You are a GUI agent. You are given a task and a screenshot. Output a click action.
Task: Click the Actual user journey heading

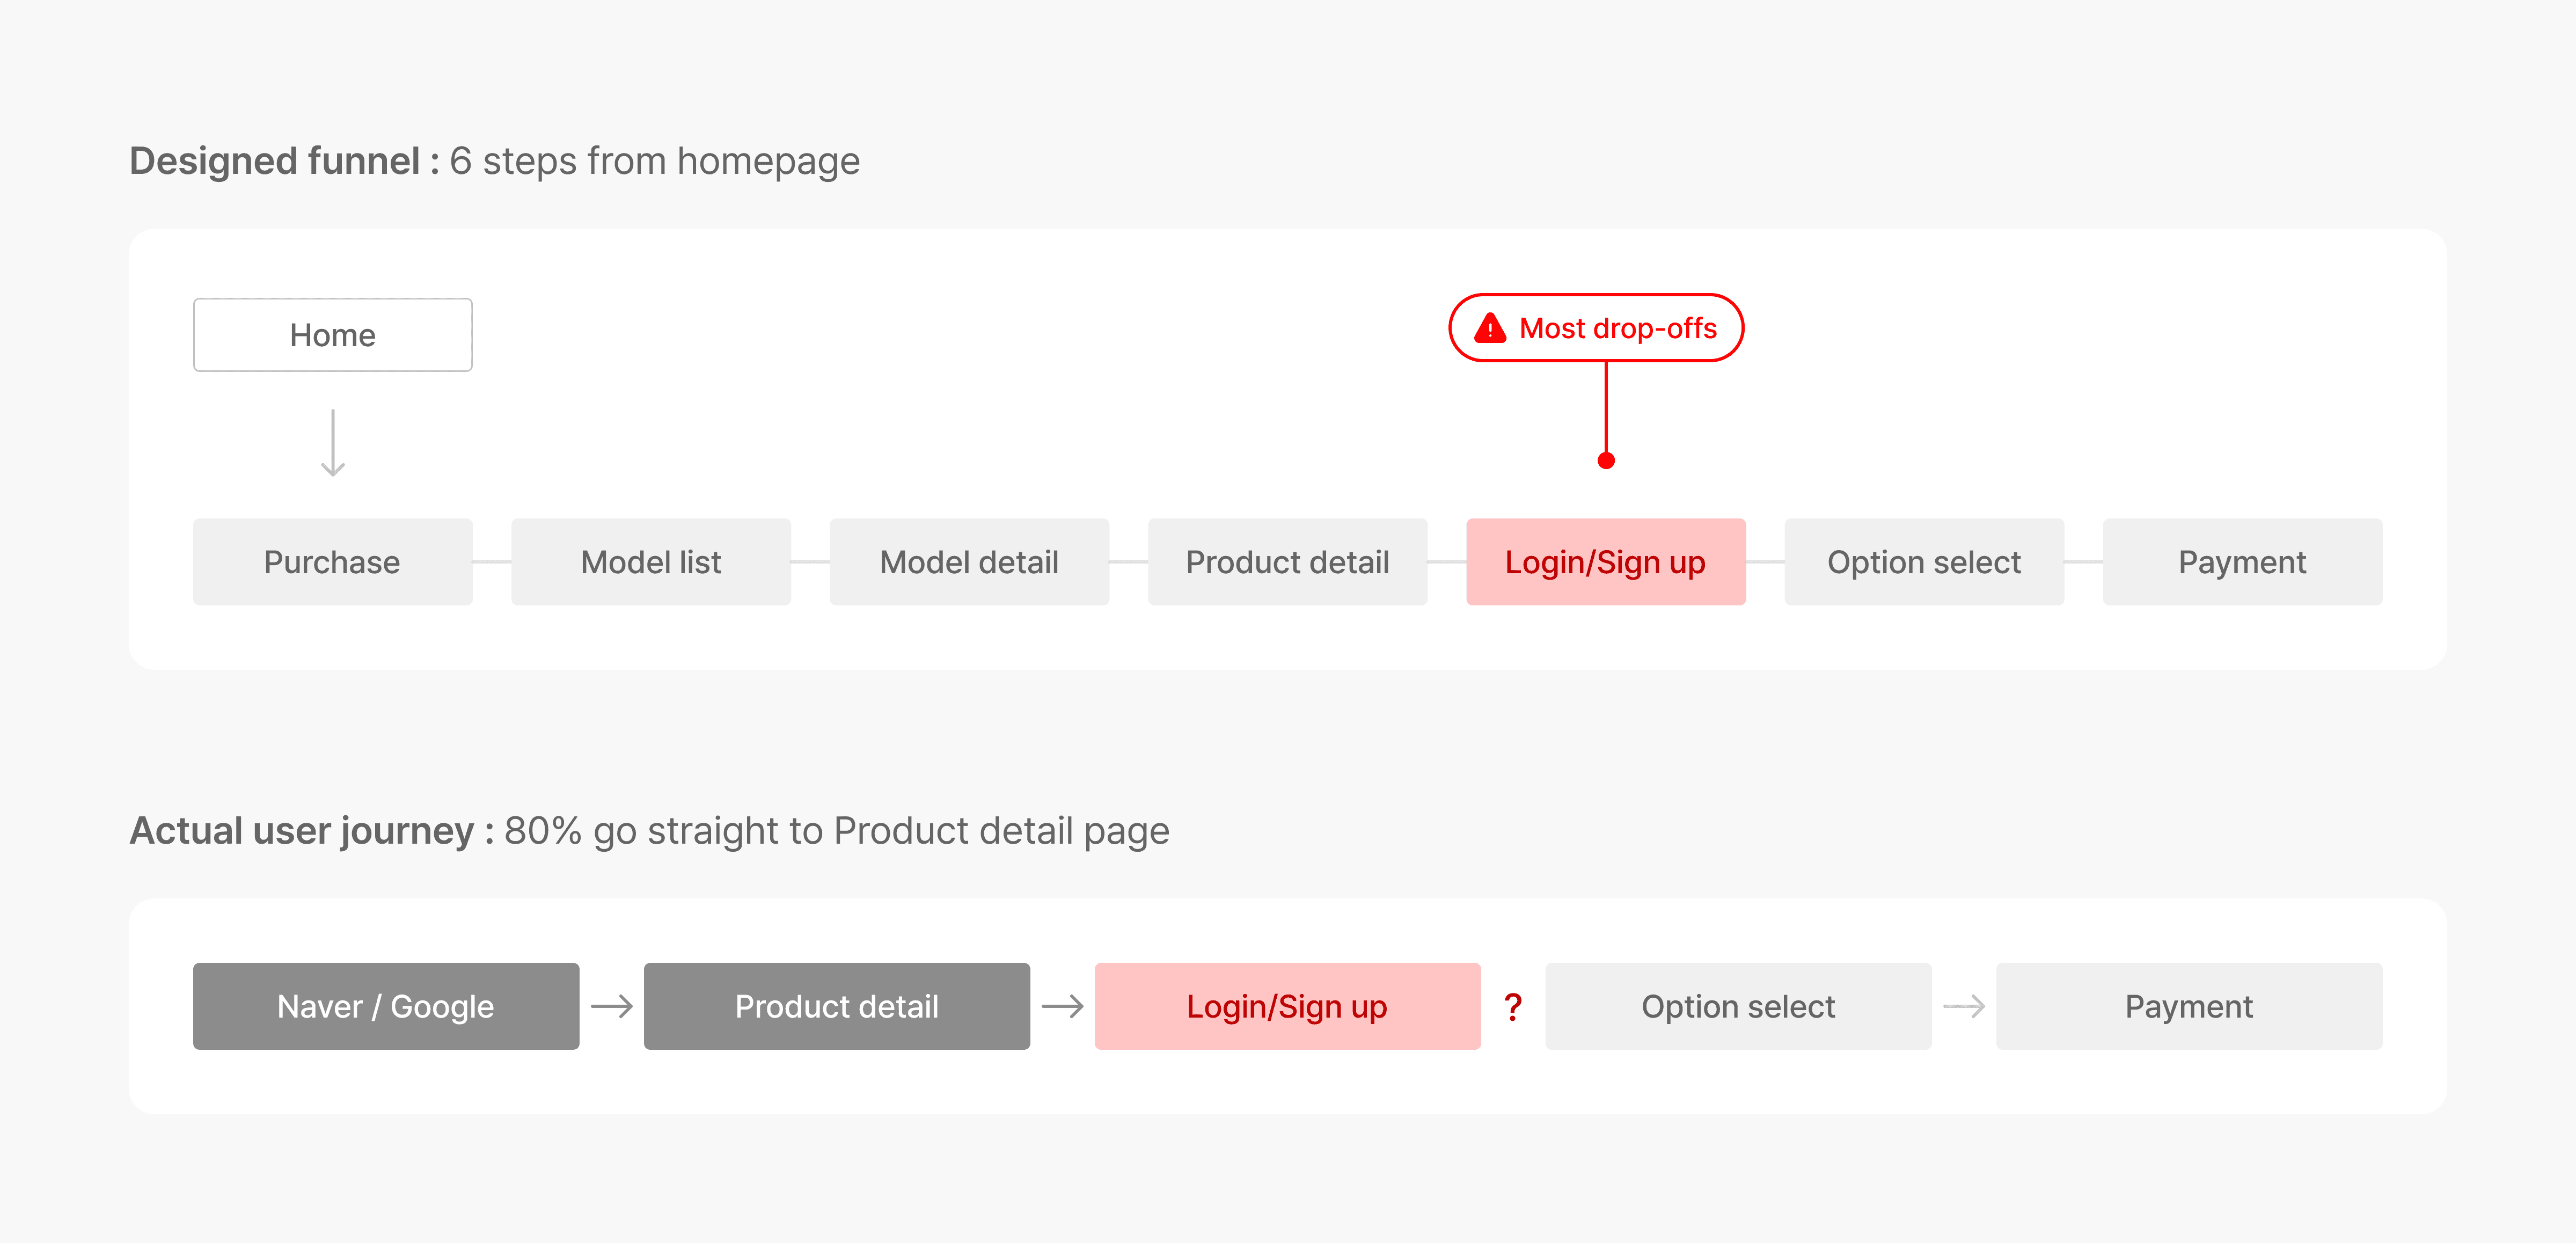point(649,831)
